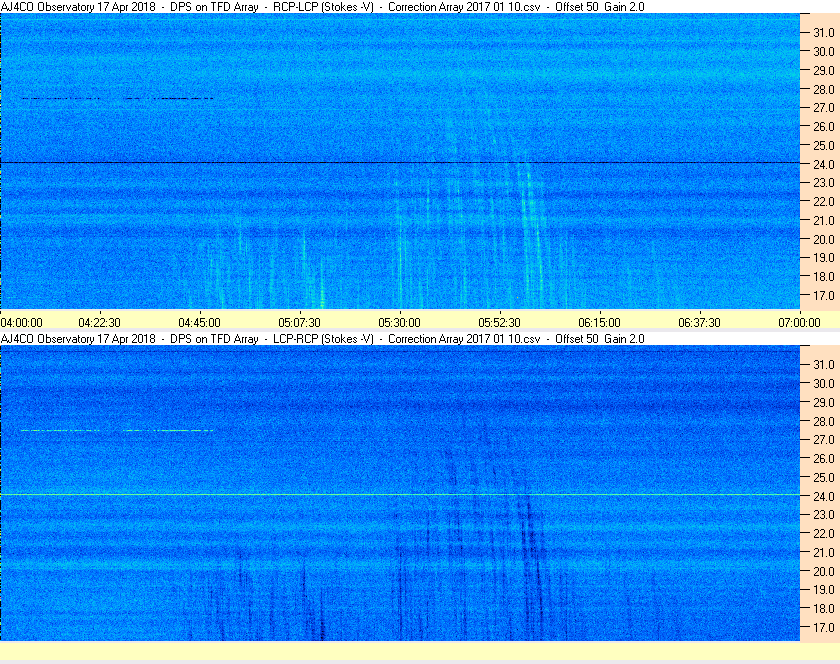Select the 04:22:30 time axis label

[100, 323]
